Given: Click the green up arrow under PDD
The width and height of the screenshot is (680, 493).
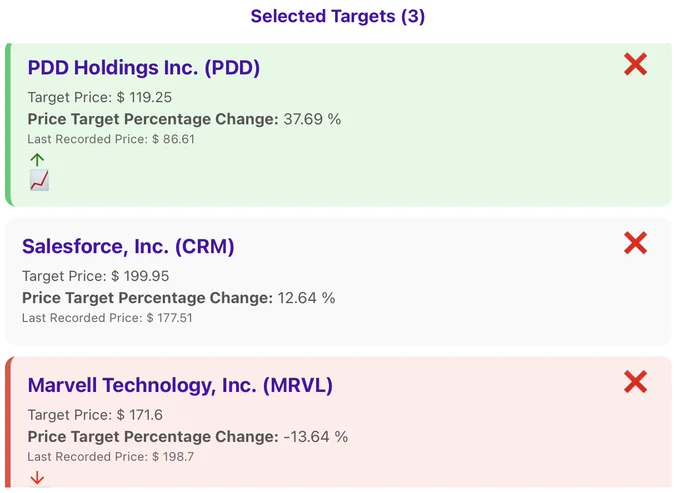Looking at the screenshot, I should pos(37,160).
